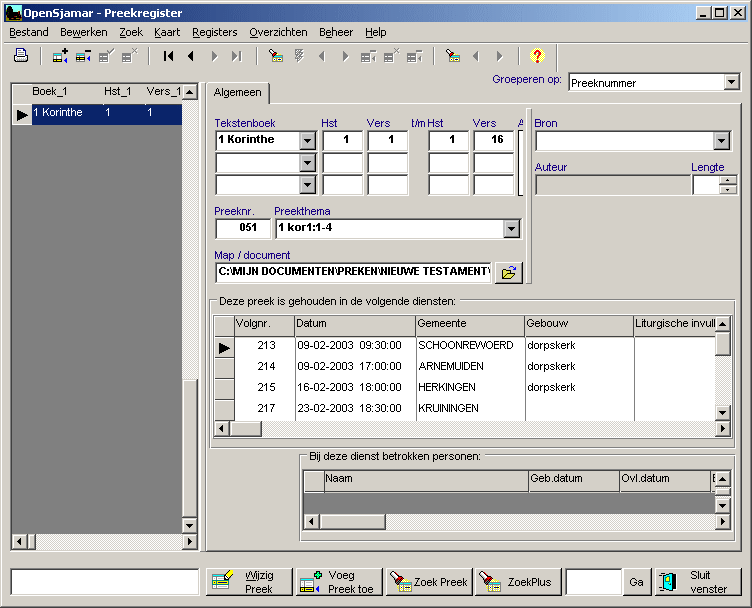
Task: Jump to first record with navigation arrow
Action: pos(169,56)
